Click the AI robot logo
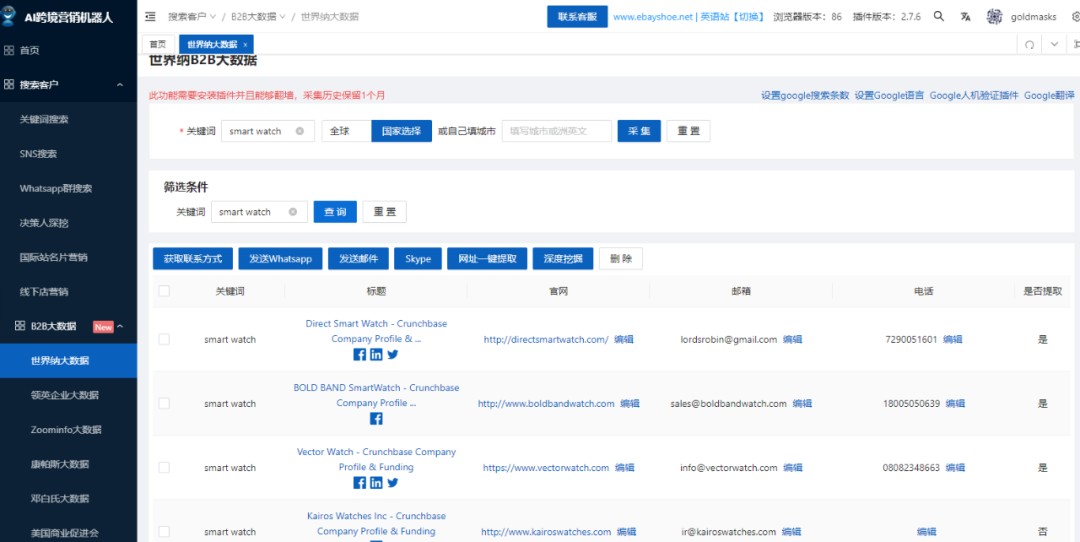The height and width of the screenshot is (542, 1080). tap(8, 17)
